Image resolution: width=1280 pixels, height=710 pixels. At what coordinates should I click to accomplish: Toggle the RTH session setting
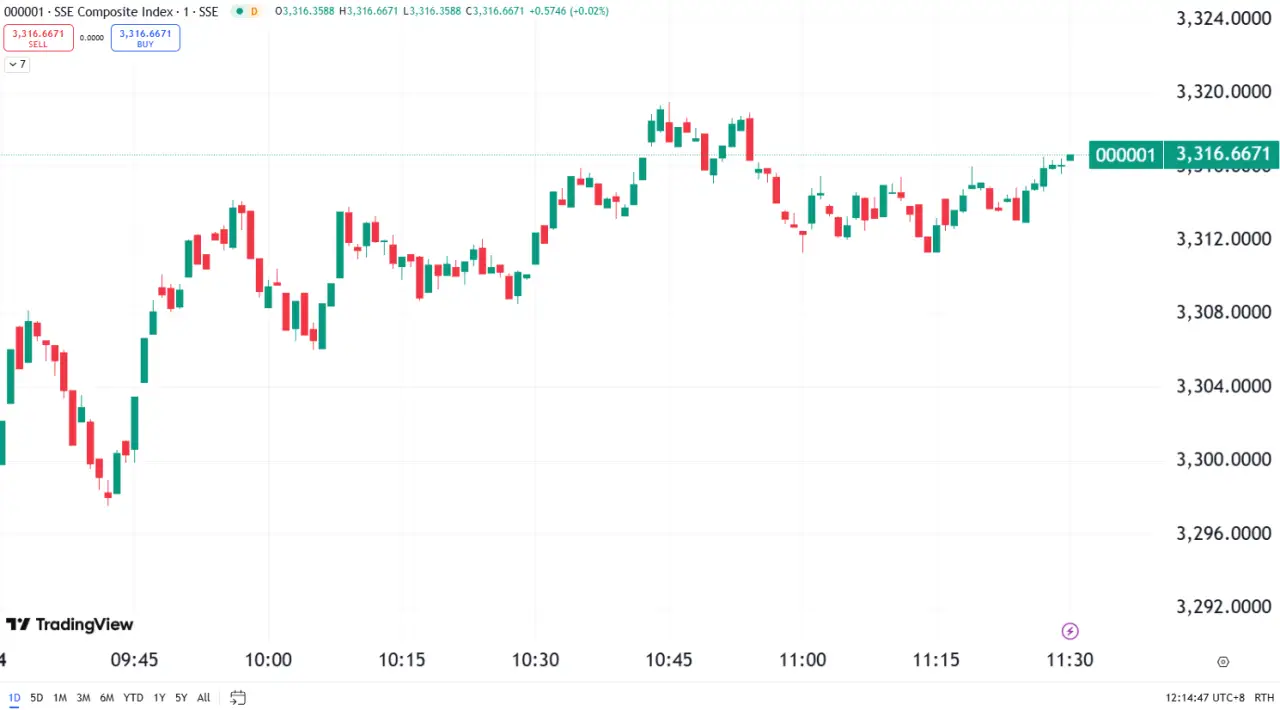tap(1264, 697)
